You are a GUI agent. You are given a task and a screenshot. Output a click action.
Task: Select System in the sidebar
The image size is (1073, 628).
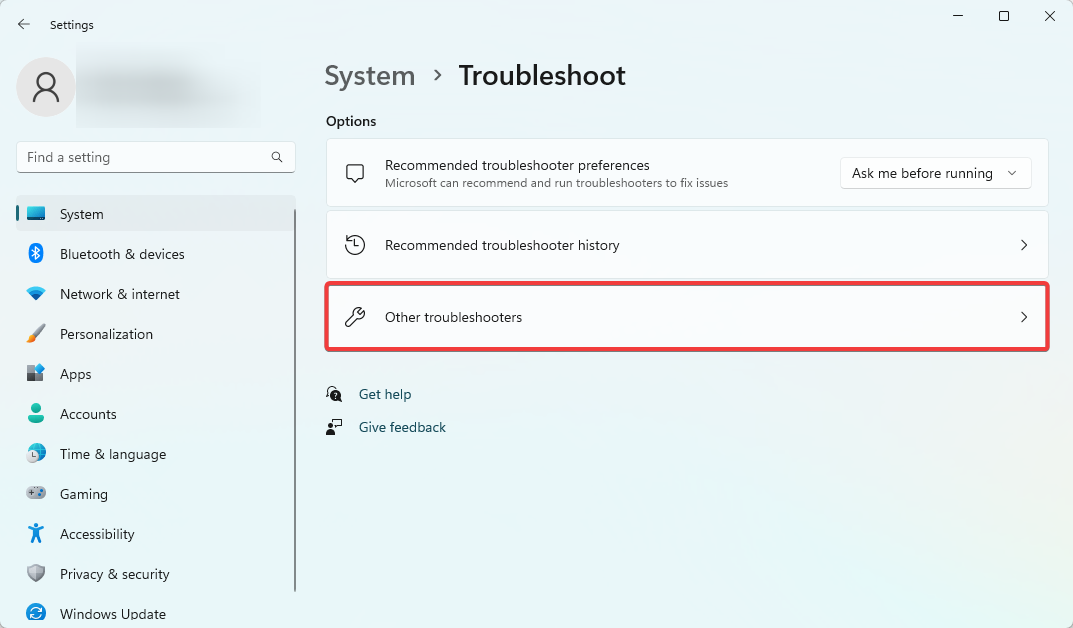[x=81, y=214]
